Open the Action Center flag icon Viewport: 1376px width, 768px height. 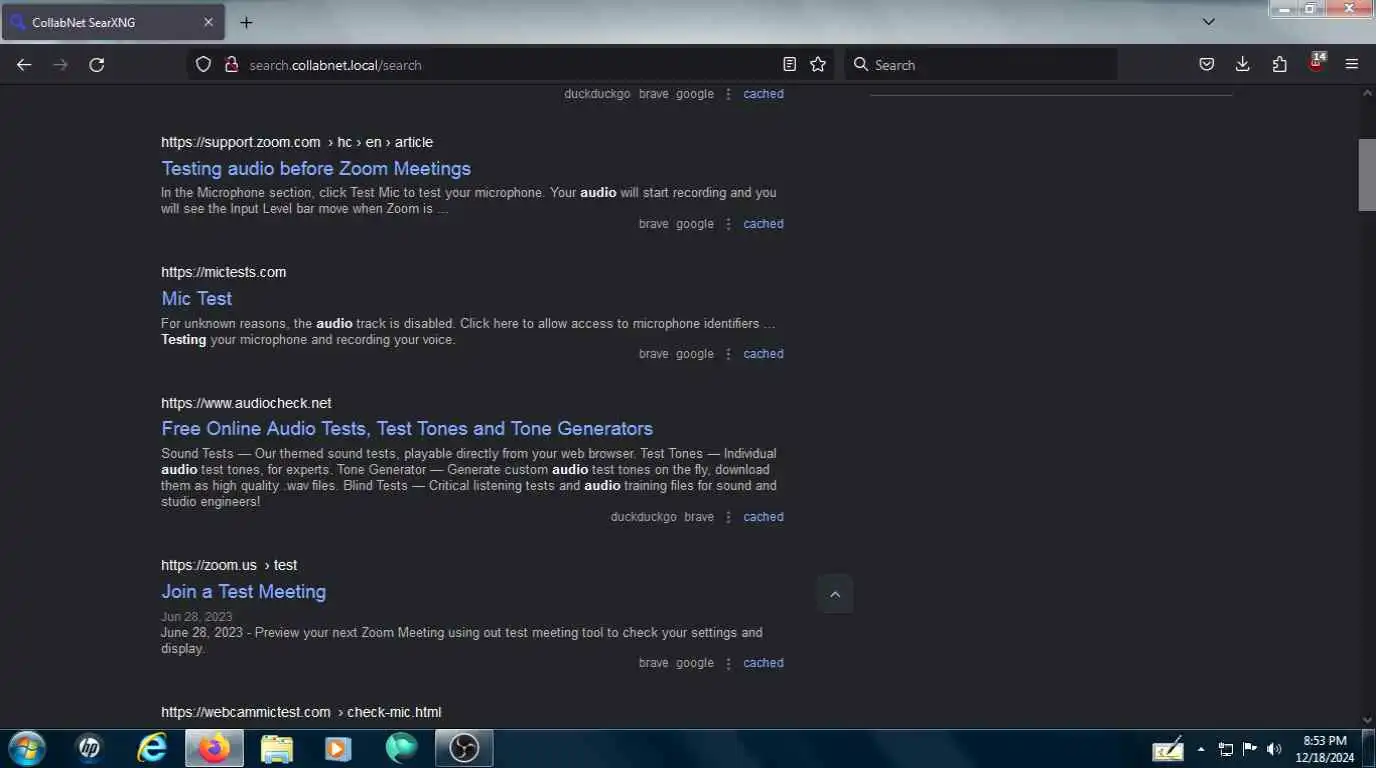point(1250,749)
